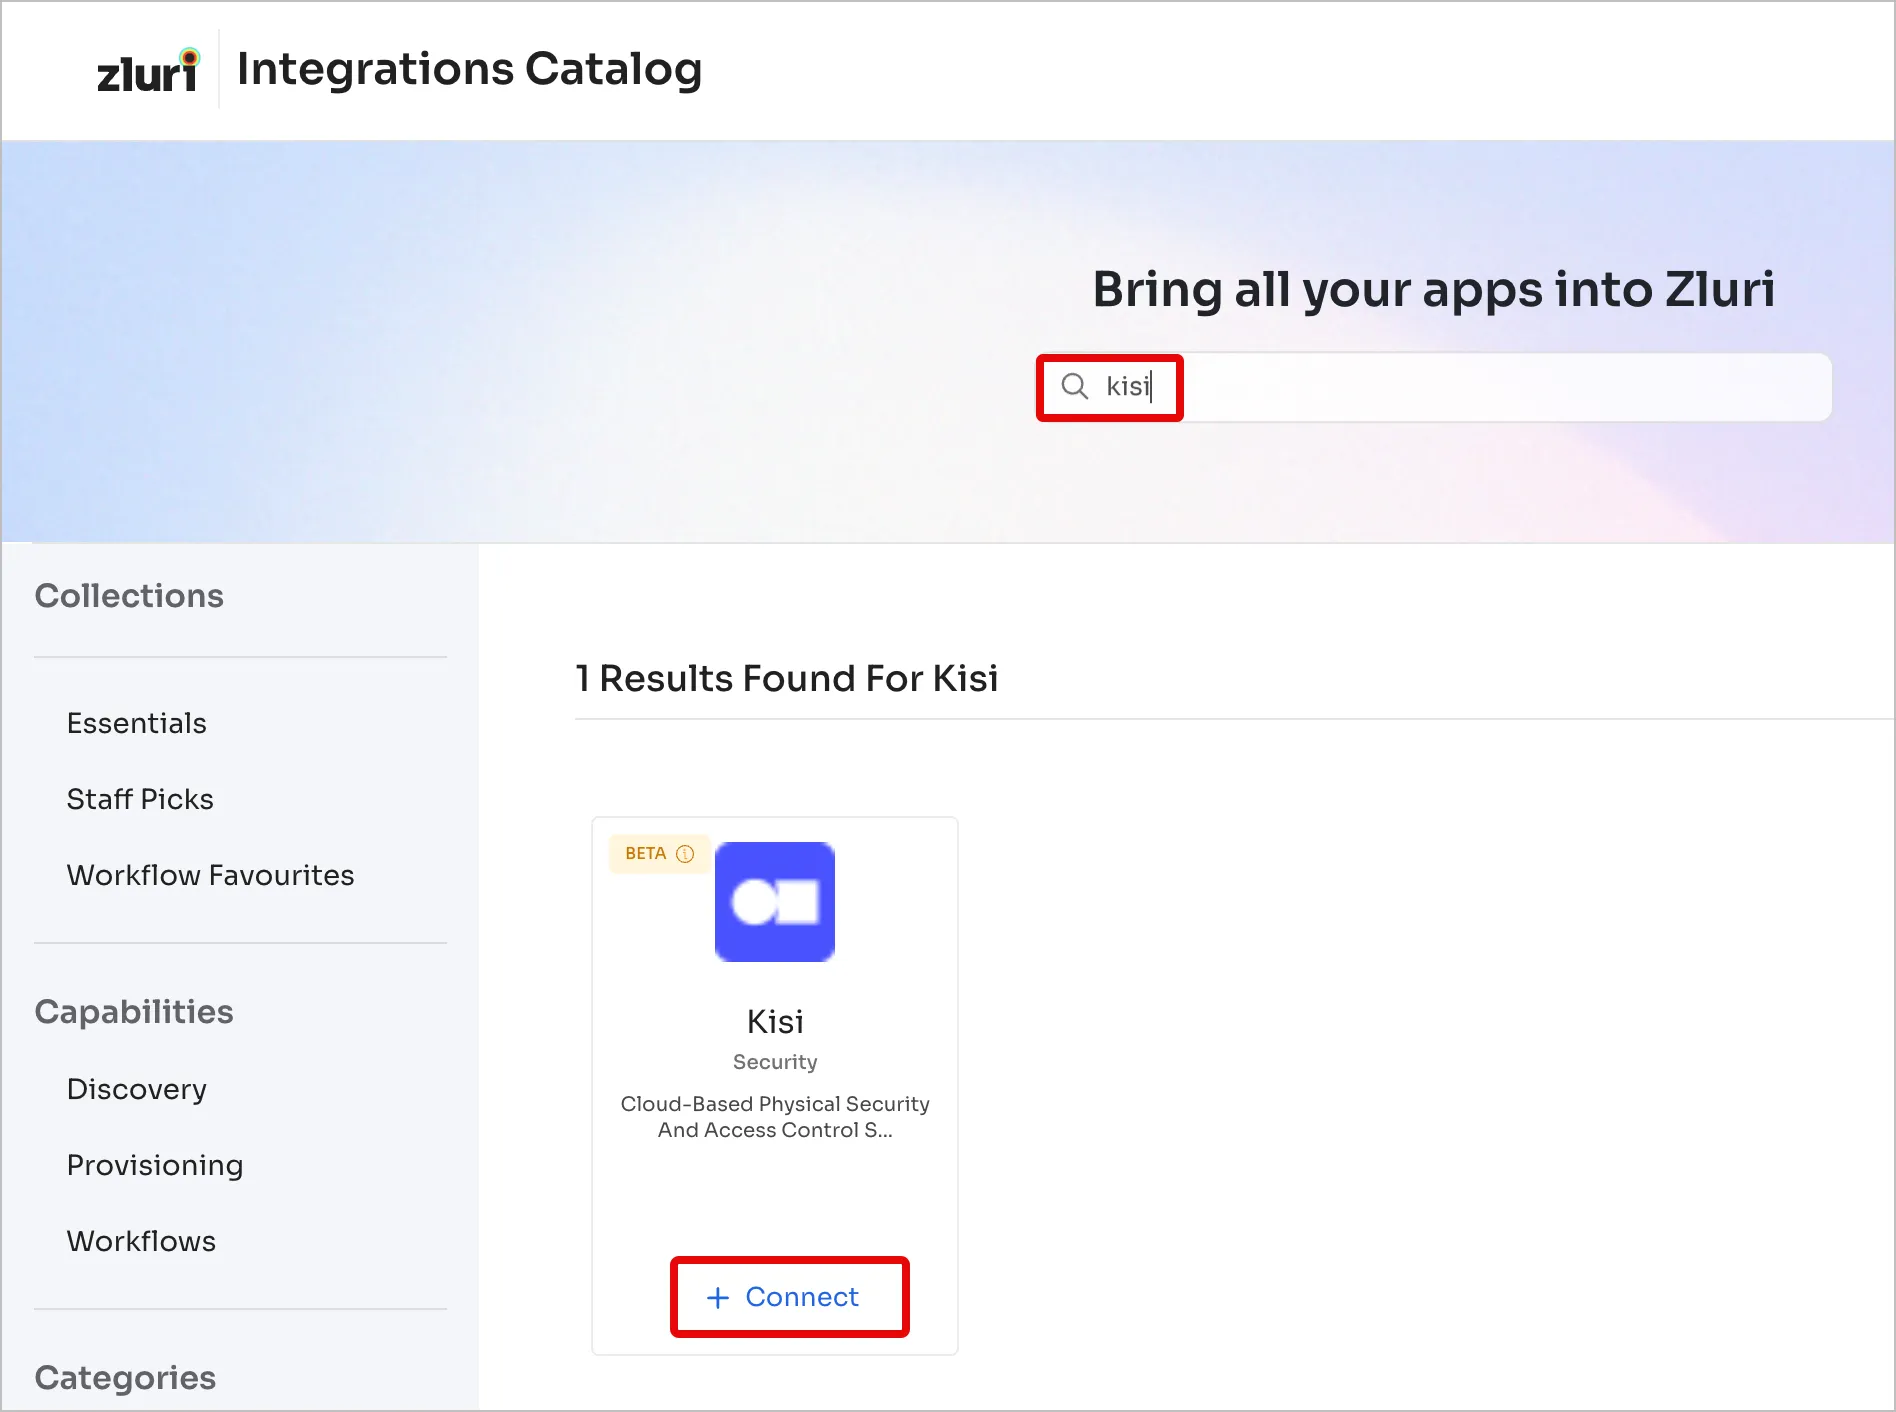Image resolution: width=1896 pixels, height=1412 pixels.
Task: Filter by Provisioning capability
Action: point(155,1165)
